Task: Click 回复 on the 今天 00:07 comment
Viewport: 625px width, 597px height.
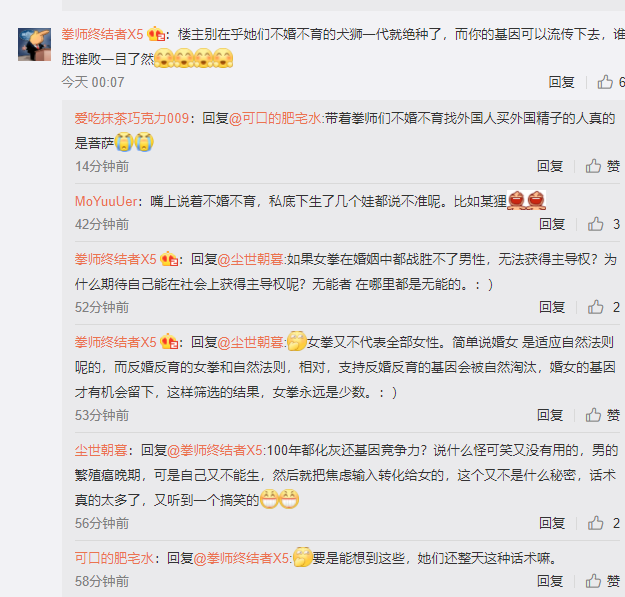Action: (x=561, y=82)
